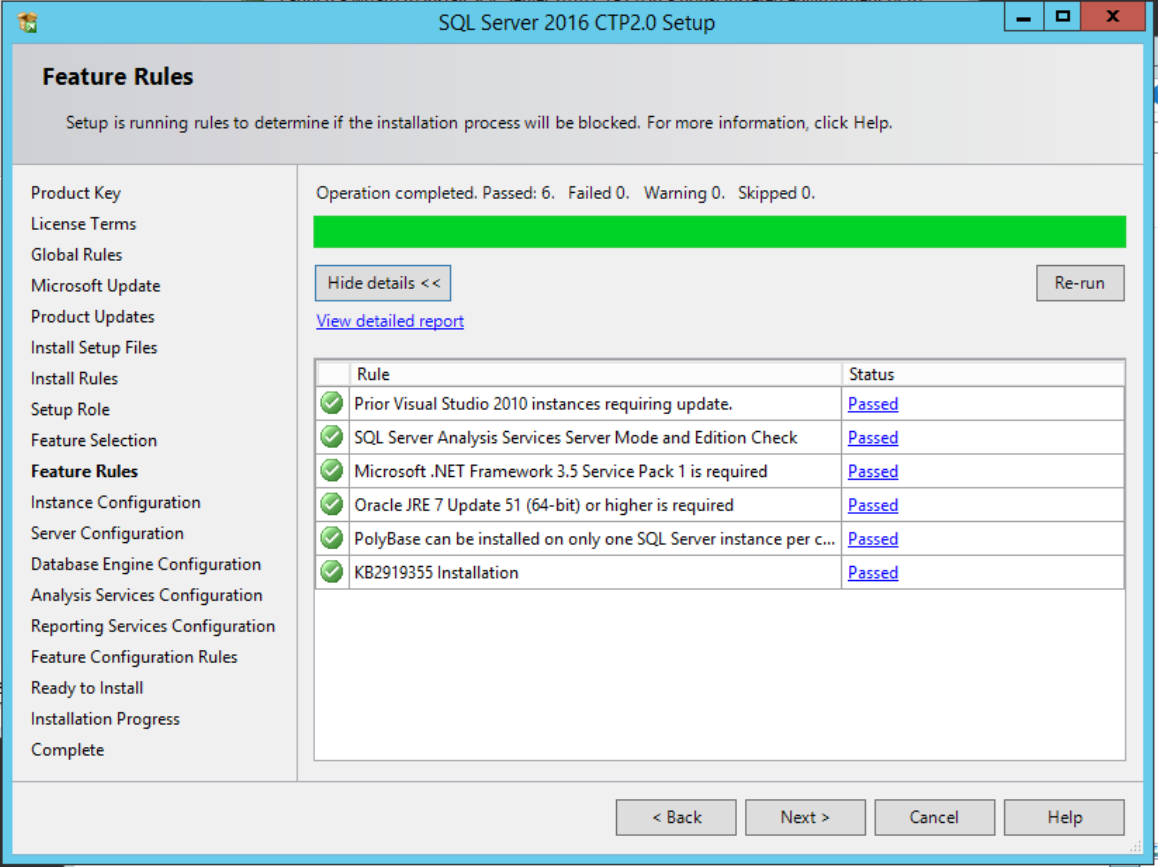The height and width of the screenshot is (867, 1158).
Task: Select the Feature Configuration Rules step
Action: point(134,657)
